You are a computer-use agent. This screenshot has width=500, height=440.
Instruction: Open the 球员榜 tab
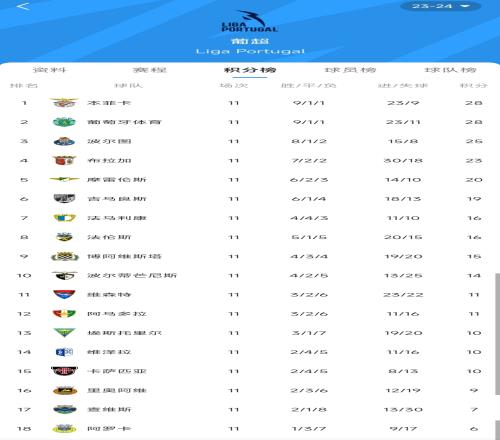pos(350,70)
